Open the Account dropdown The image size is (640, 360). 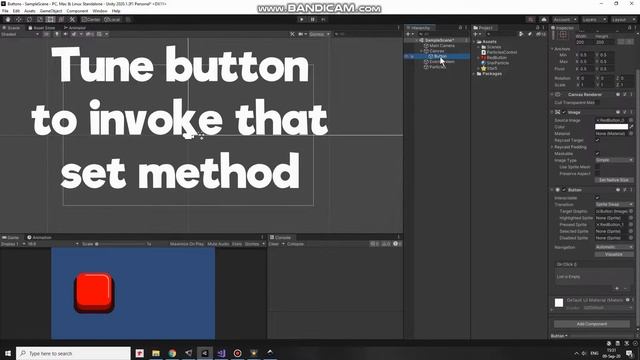pos(565,20)
